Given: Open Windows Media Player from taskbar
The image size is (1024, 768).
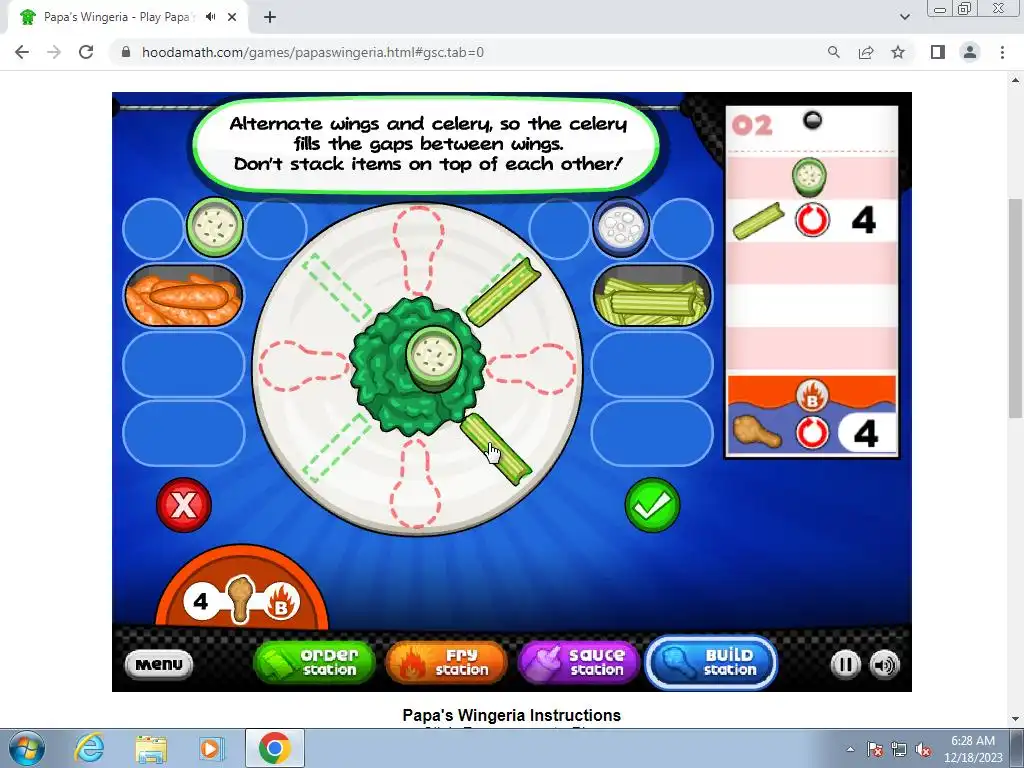Looking at the screenshot, I should [x=211, y=748].
